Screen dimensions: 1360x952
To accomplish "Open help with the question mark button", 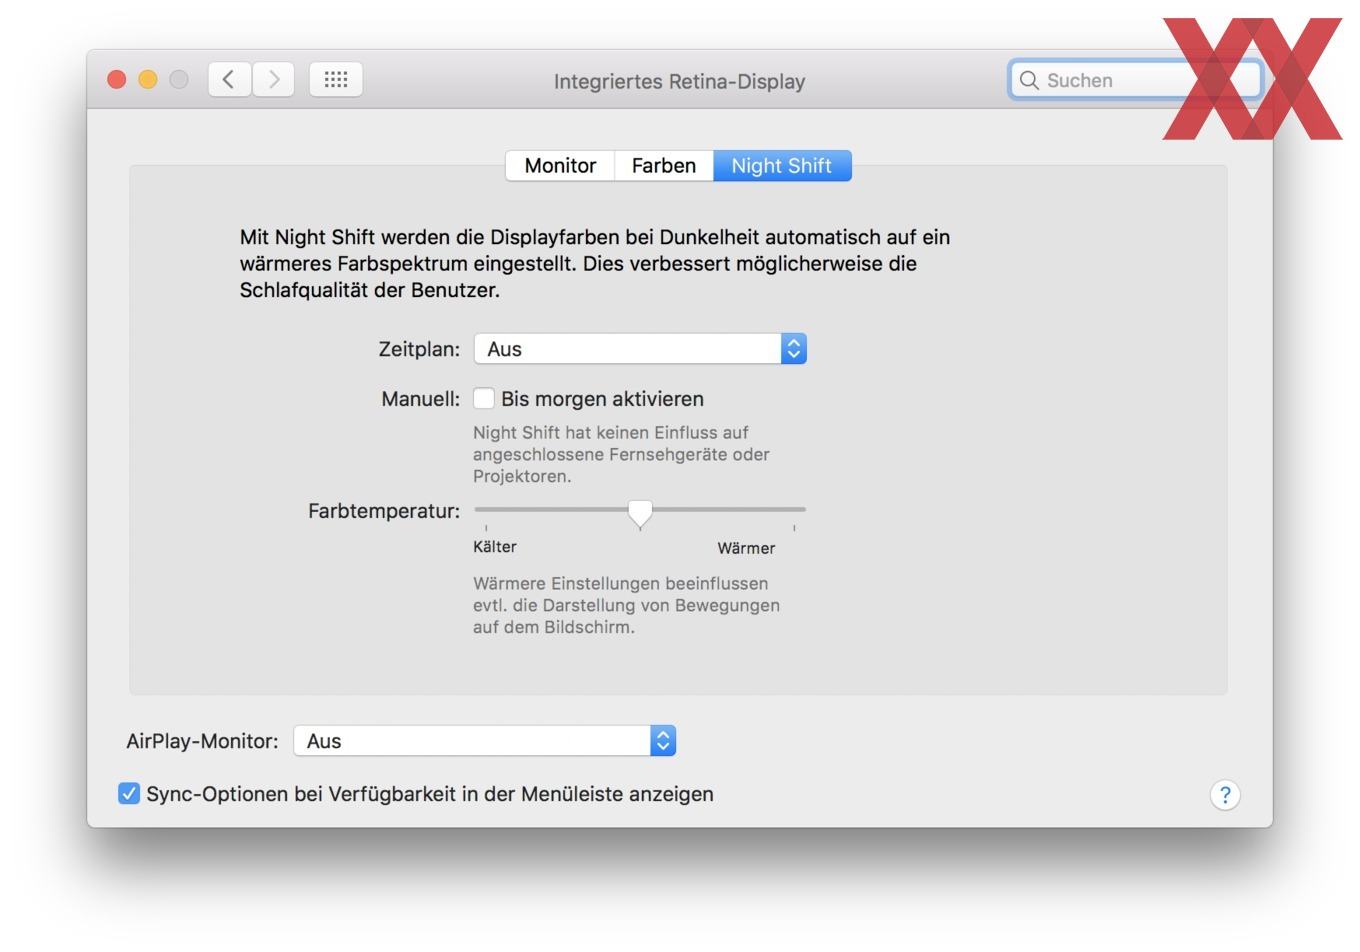I will [x=1225, y=795].
